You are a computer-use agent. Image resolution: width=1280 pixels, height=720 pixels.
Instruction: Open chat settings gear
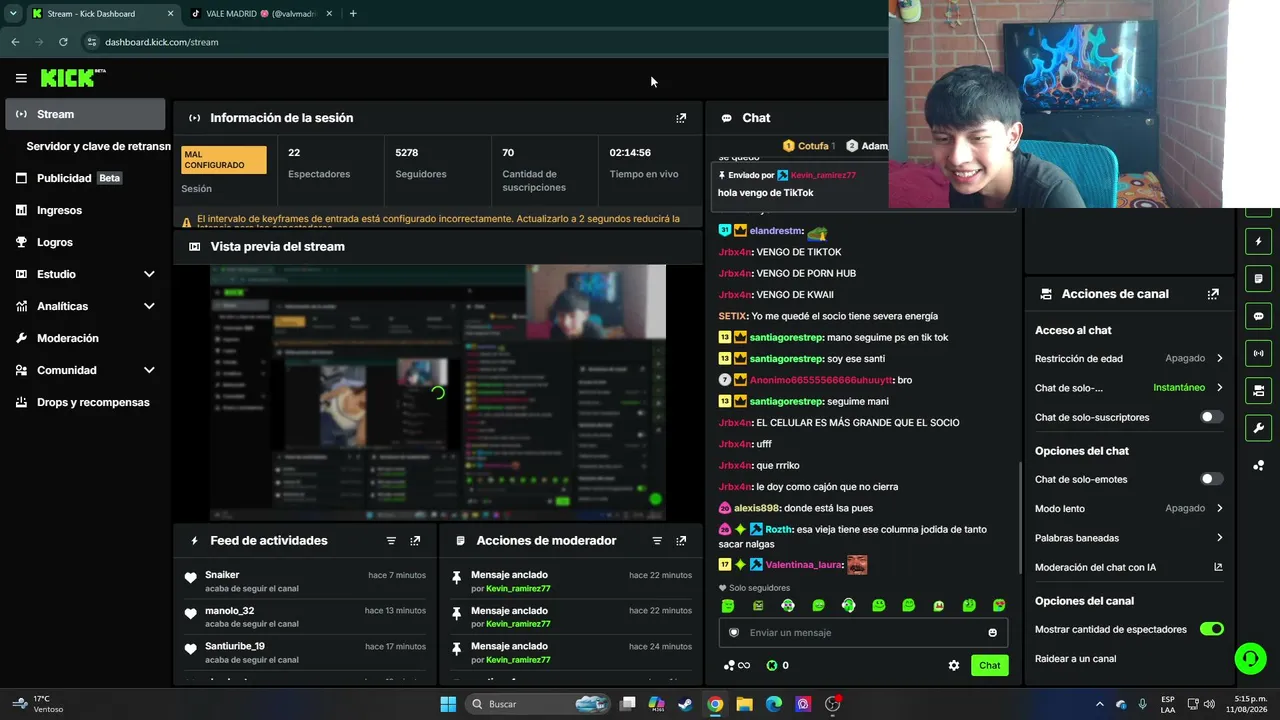[954, 665]
